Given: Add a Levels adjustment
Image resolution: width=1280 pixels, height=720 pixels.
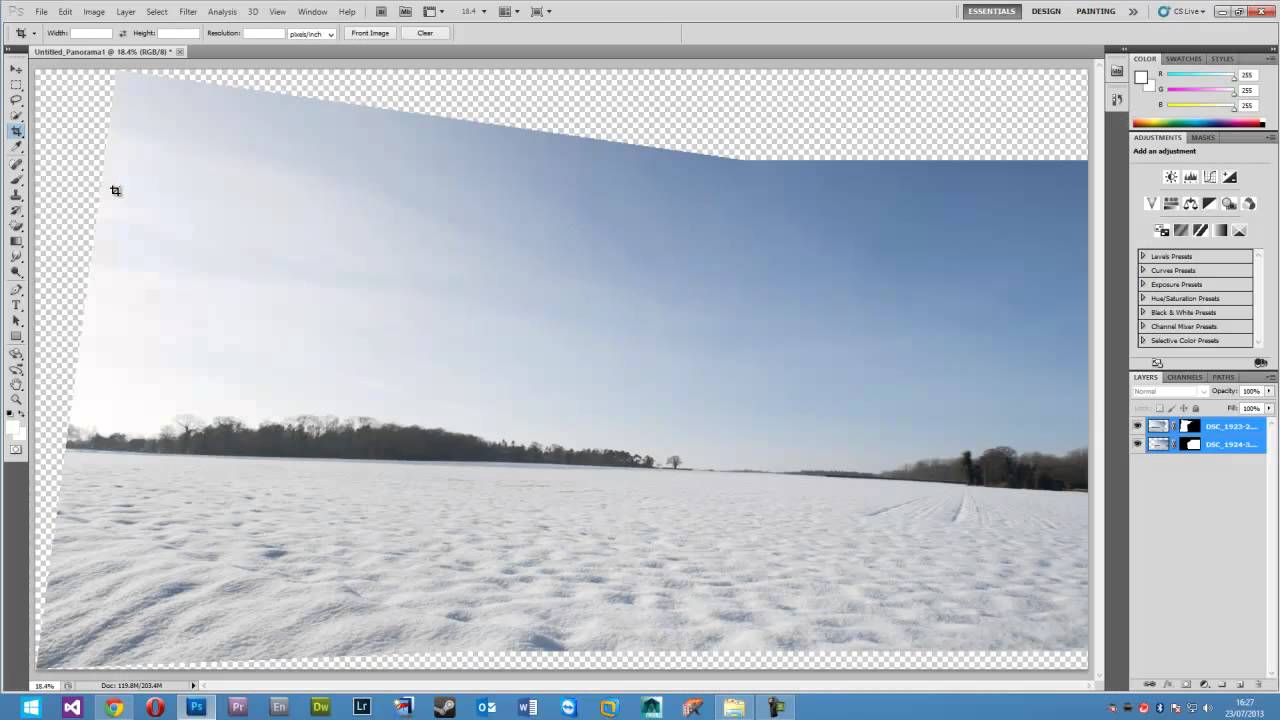Looking at the screenshot, I should point(1190,177).
